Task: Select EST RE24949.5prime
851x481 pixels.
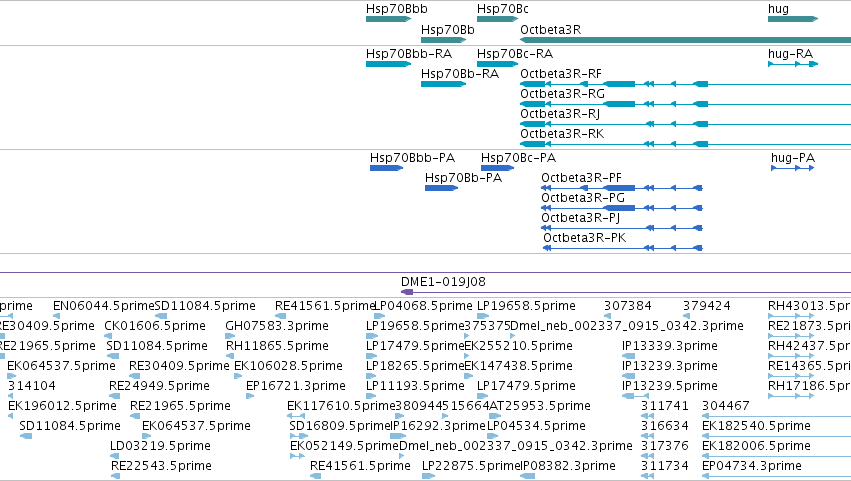Action: [x=115, y=396]
